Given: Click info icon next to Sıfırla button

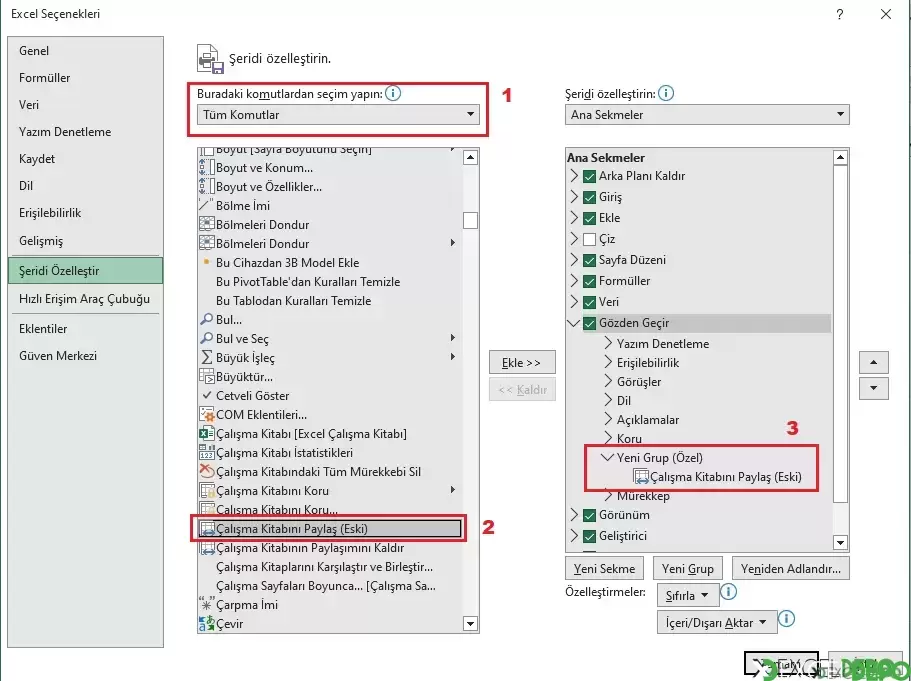Looking at the screenshot, I should [729, 592].
